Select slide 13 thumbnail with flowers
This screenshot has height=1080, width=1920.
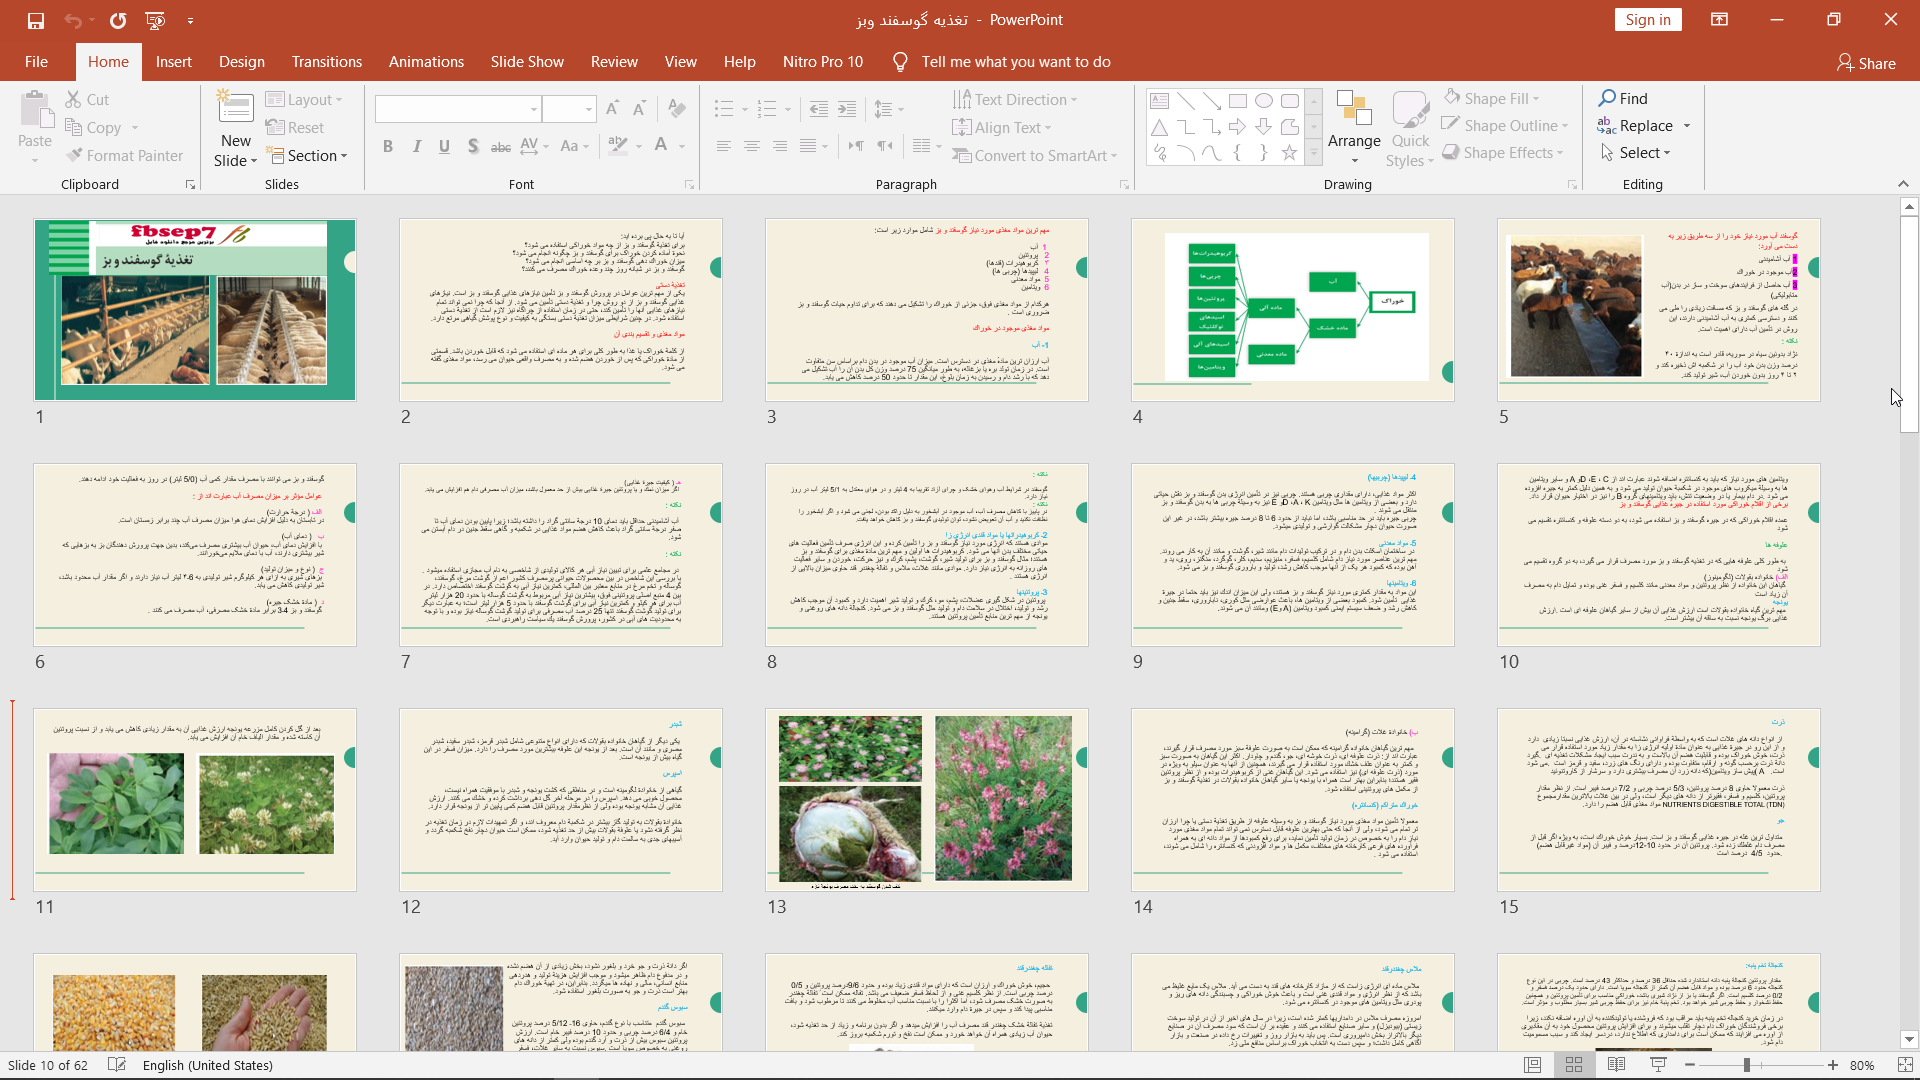tap(926, 799)
